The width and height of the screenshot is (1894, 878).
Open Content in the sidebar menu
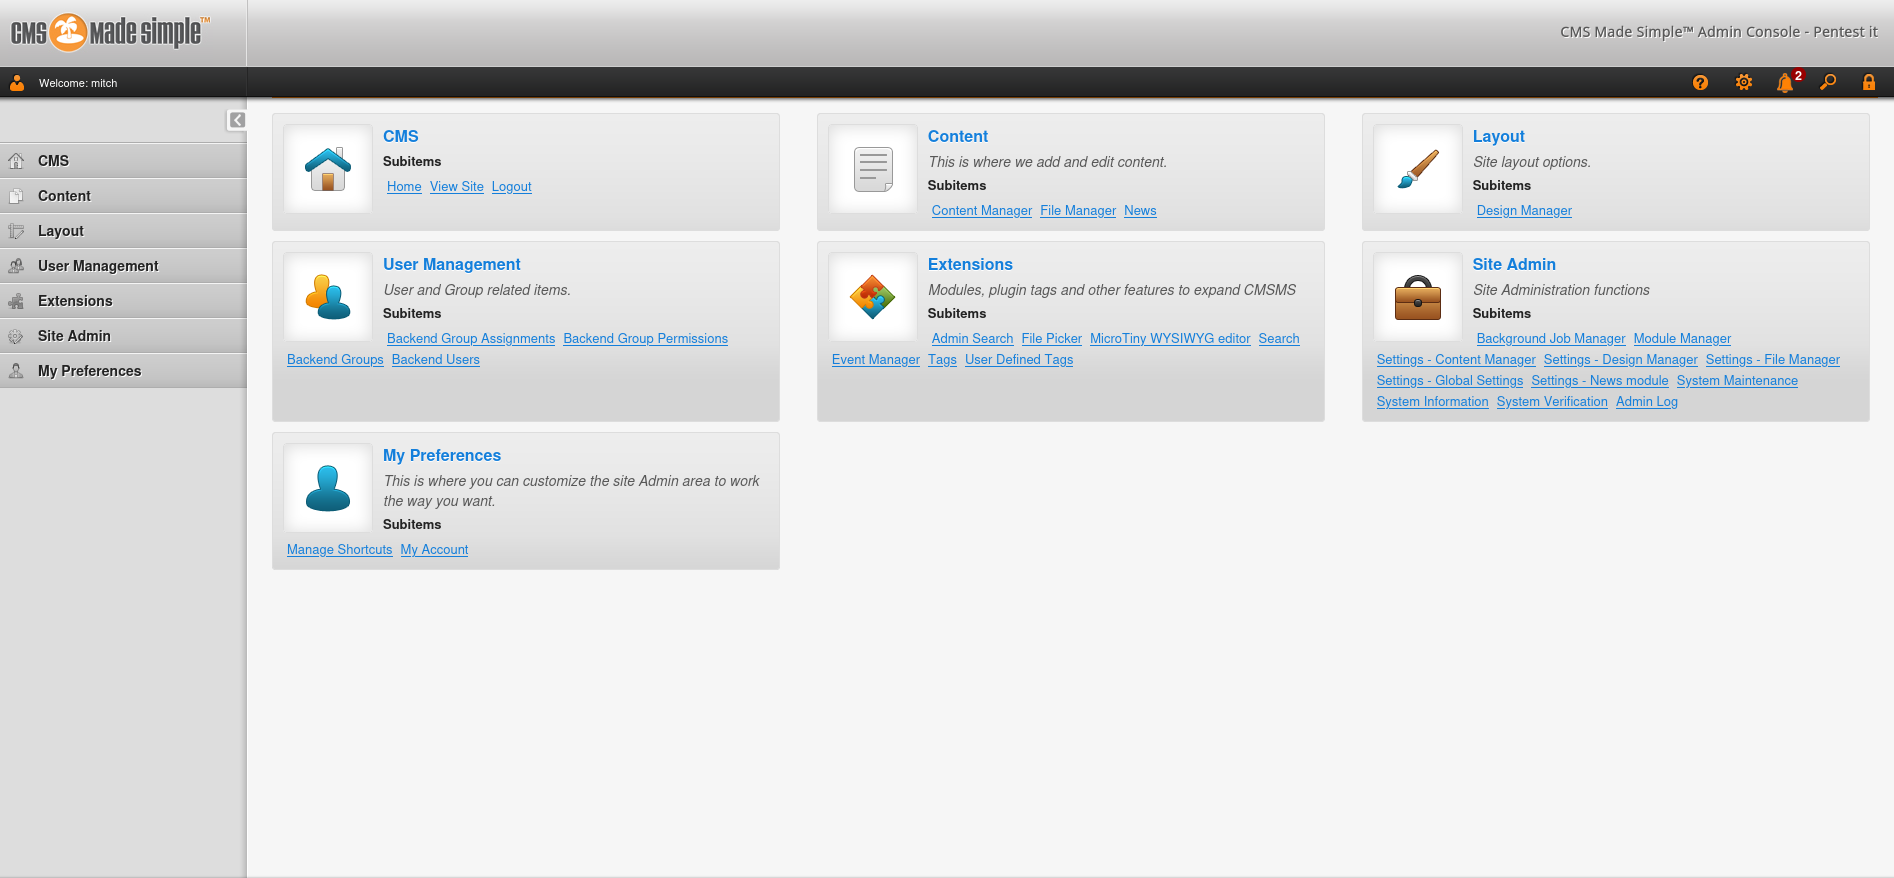123,196
